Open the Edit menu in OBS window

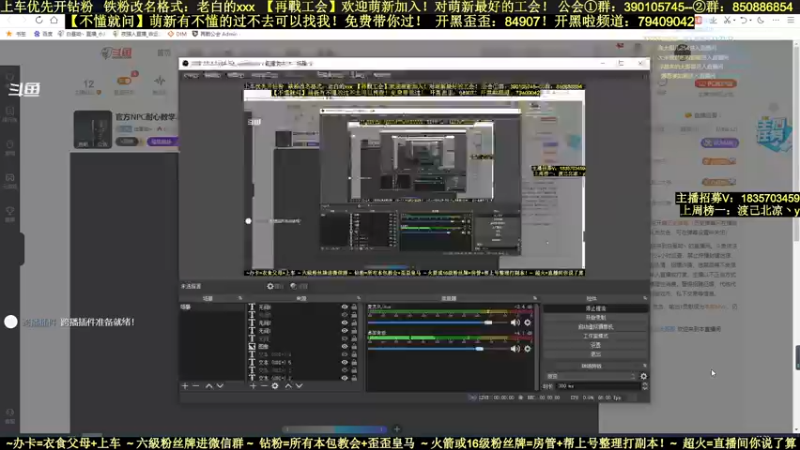tap(212, 76)
